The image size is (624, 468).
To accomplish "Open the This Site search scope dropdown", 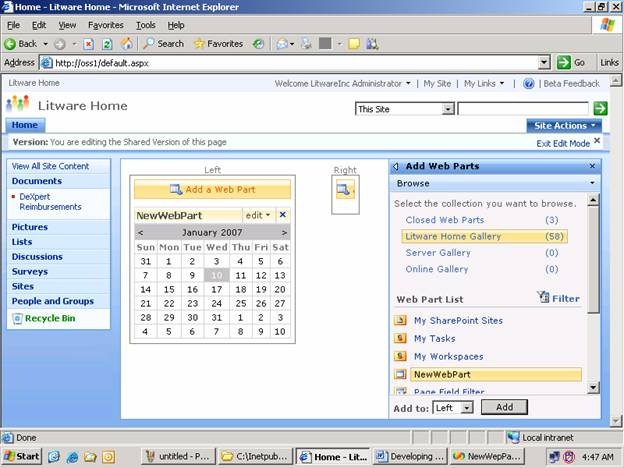I will 448,109.
